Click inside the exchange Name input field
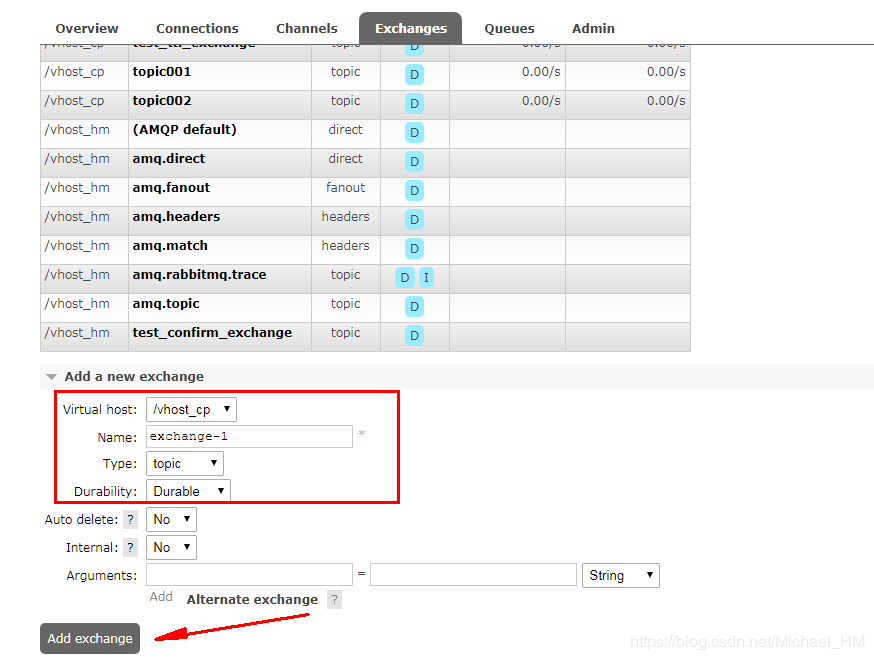 point(249,436)
